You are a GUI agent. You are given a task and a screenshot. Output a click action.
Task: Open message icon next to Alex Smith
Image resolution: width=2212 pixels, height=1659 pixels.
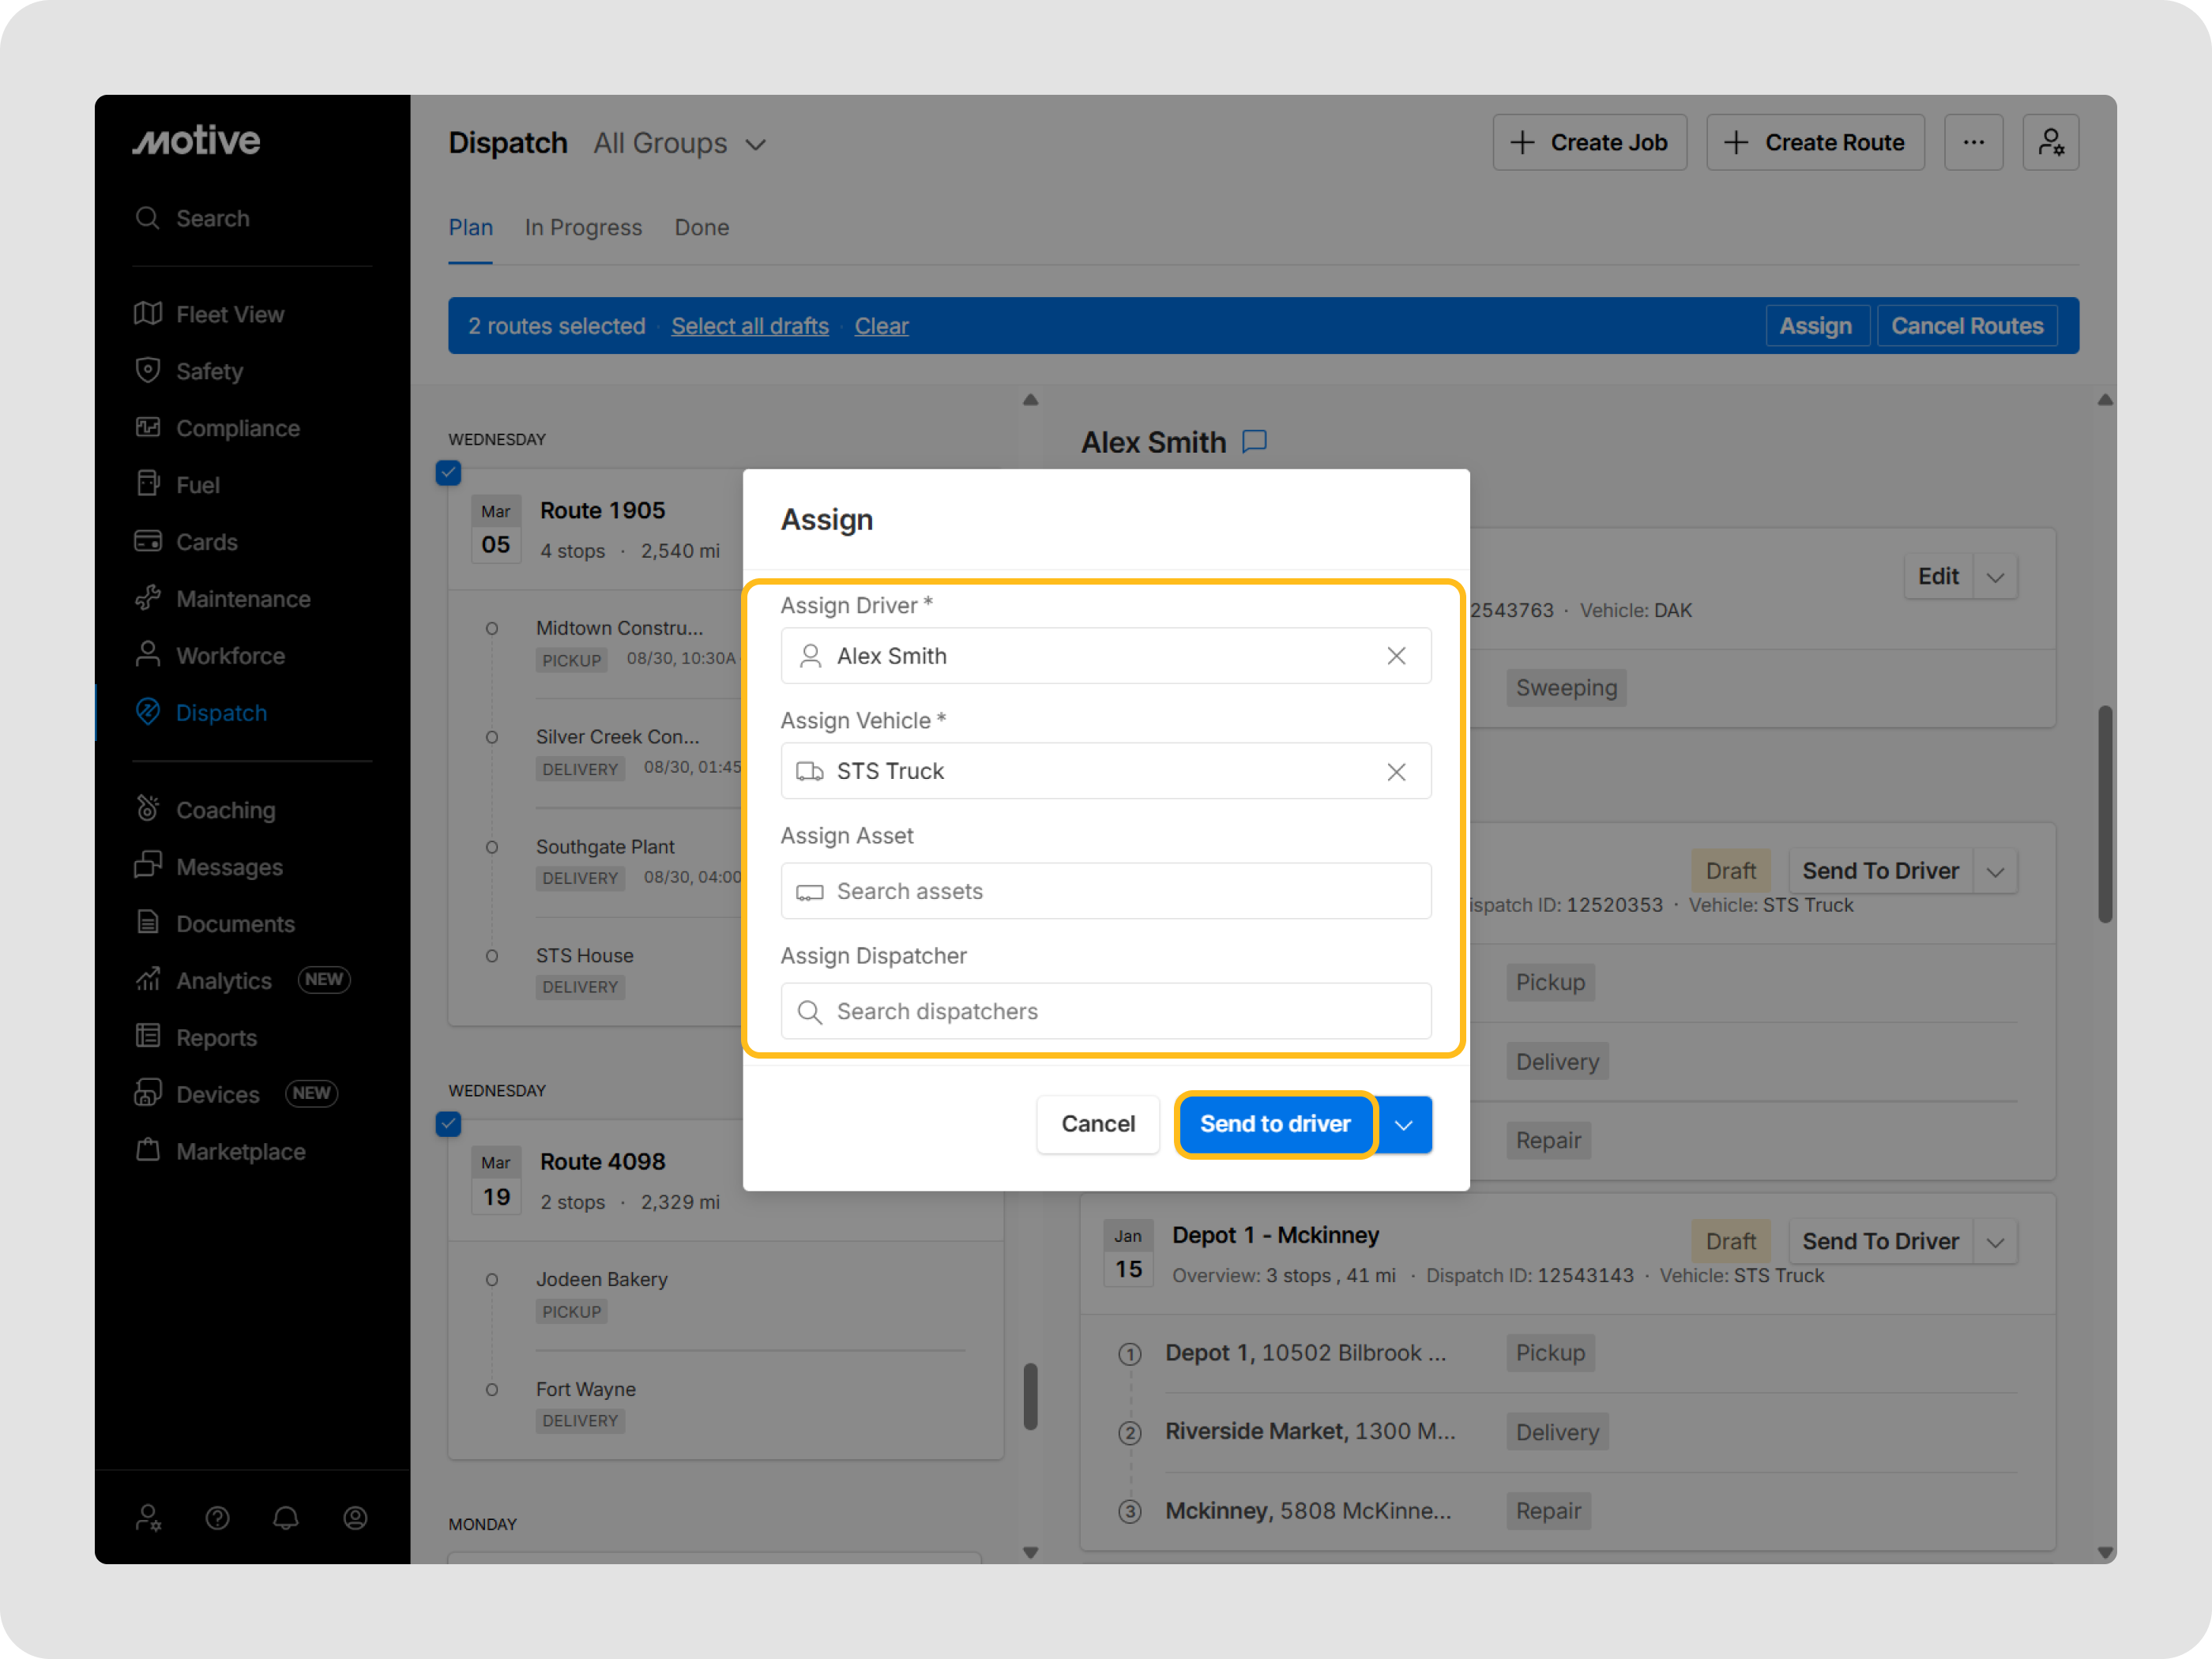(1254, 442)
